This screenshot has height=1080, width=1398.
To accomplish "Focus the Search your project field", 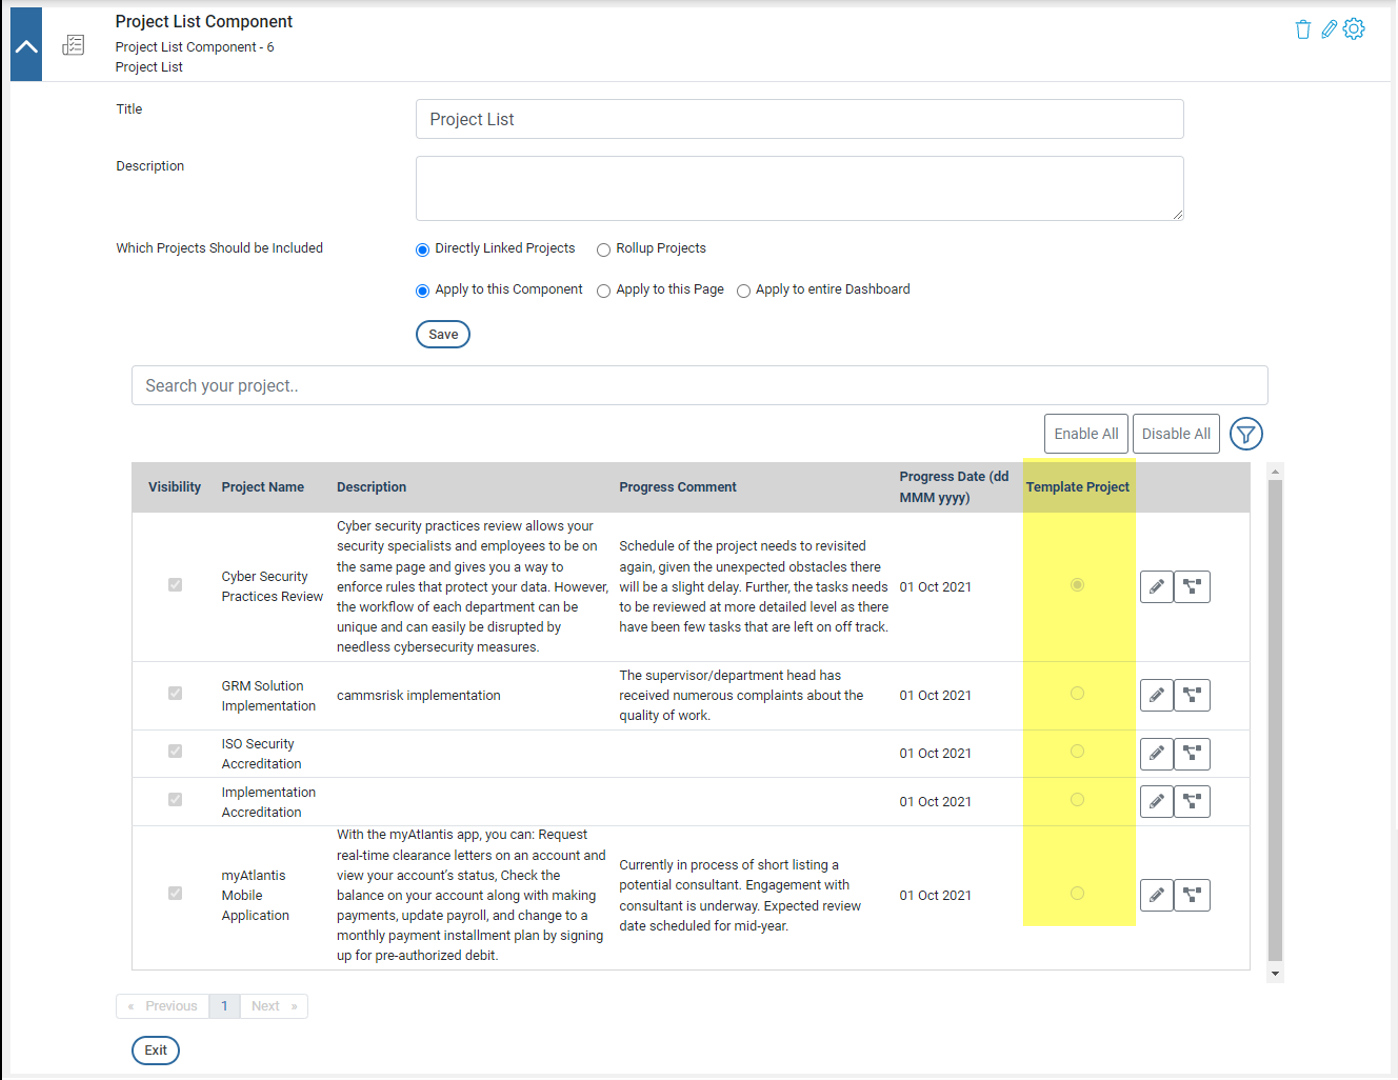I will pos(699,385).
